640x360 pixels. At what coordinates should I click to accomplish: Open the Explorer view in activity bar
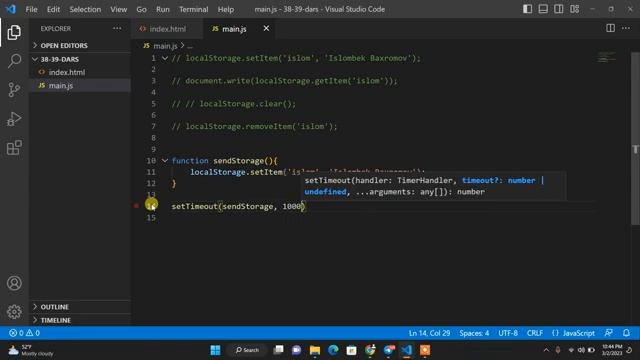click(14, 32)
